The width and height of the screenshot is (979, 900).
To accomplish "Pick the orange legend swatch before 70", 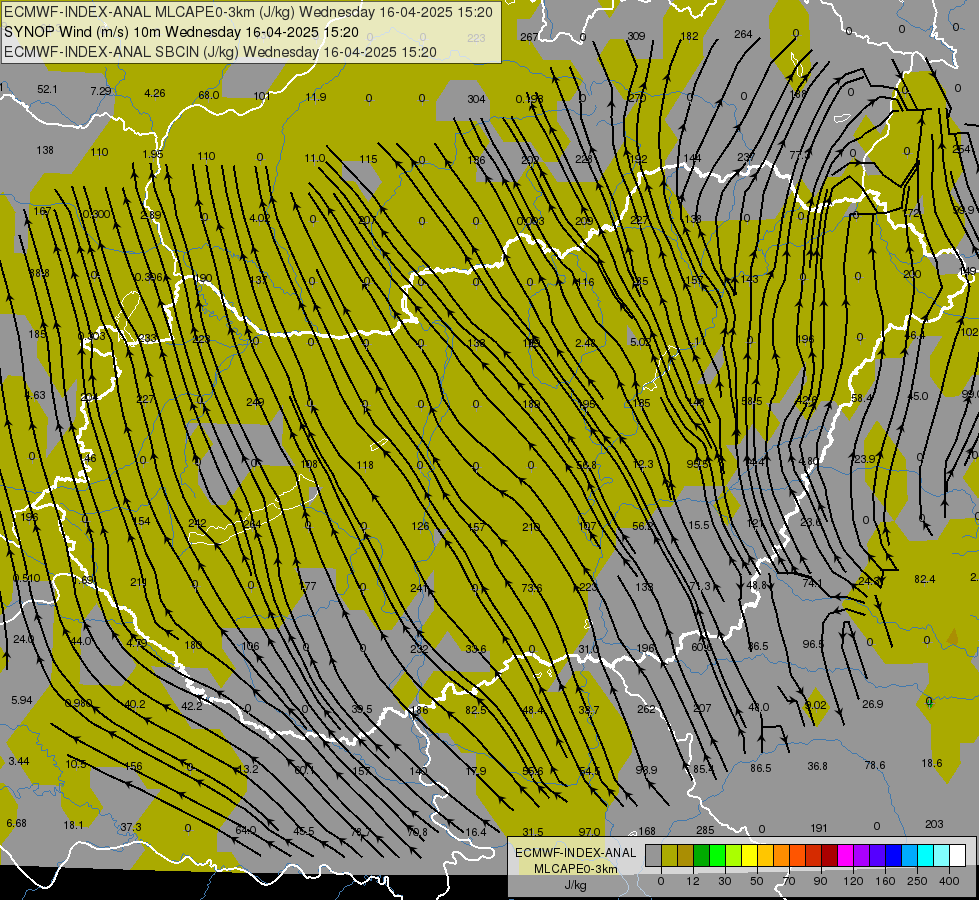I will [x=782, y=855].
